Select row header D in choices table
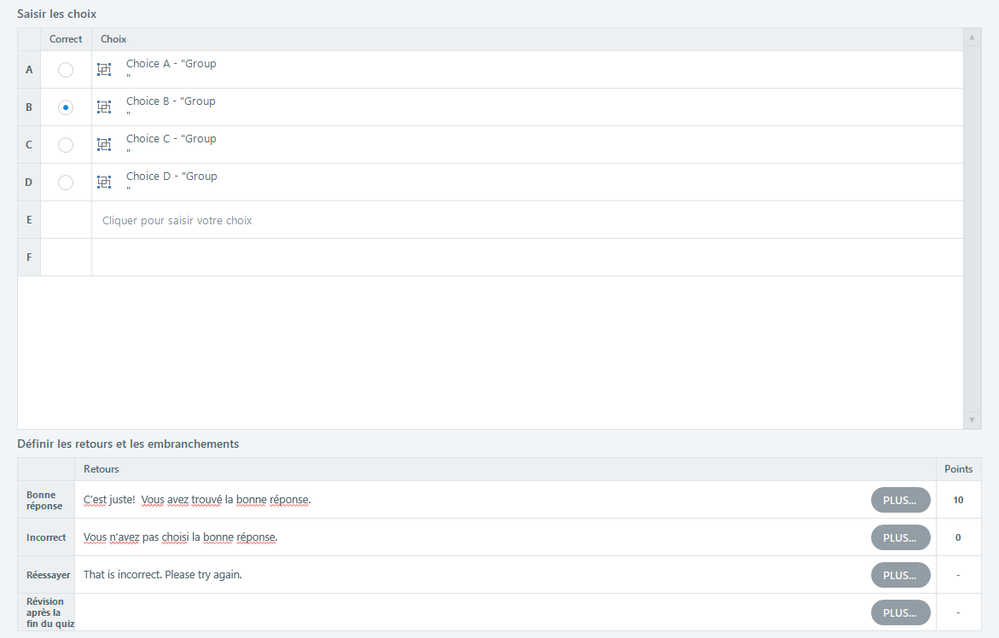999x638 pixels. pos(29,182)
